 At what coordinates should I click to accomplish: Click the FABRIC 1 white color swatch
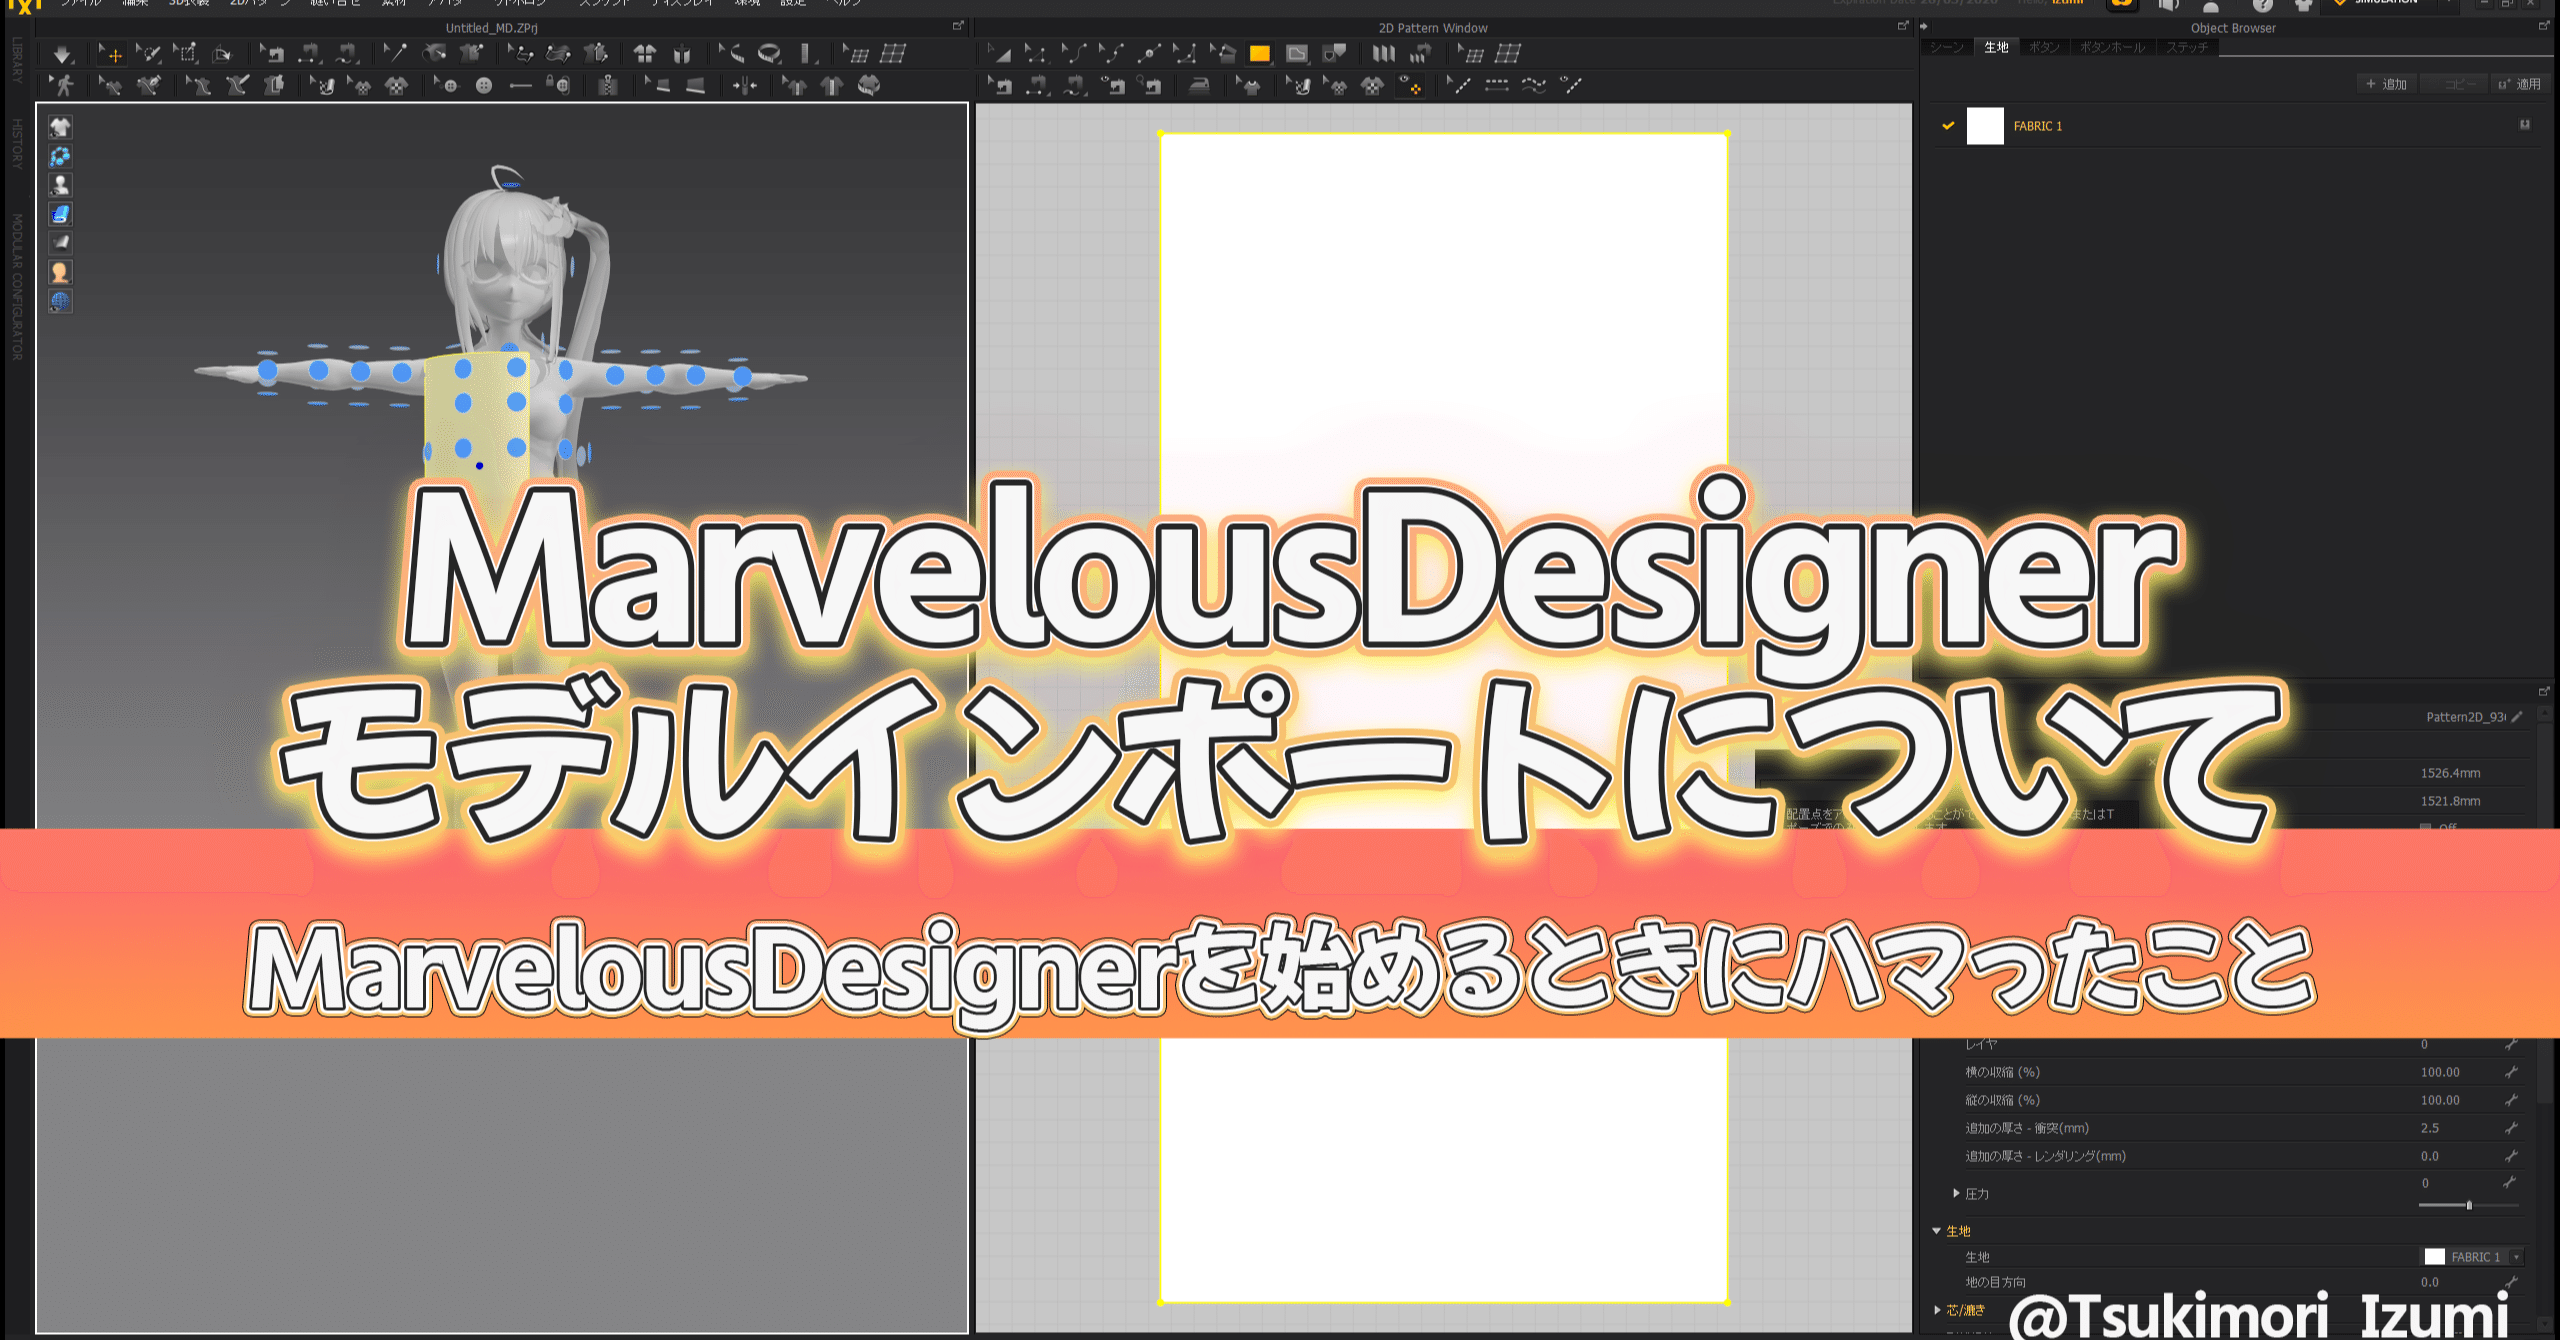pyautogui.click(x=1985, y=126)
